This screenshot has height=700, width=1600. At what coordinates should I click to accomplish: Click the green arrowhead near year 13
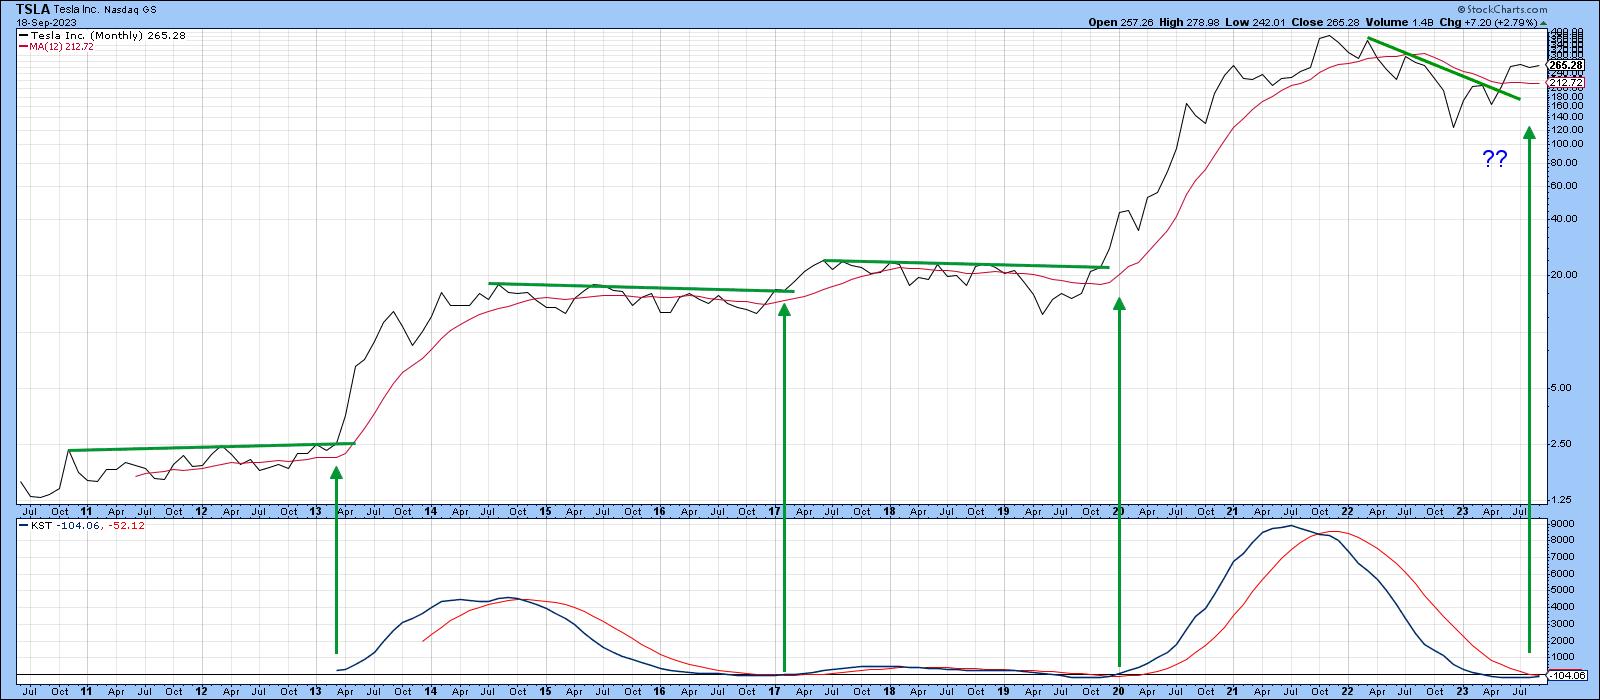[336, 473]
